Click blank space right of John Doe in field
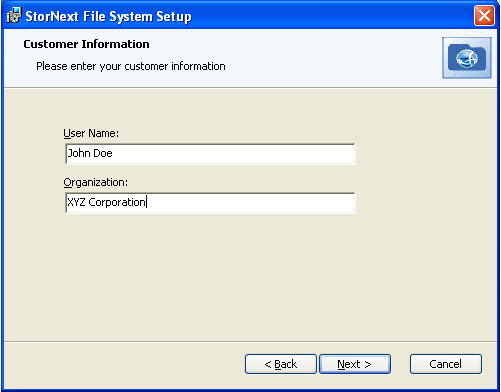The width and height of the screenshot is (501, 392). [x=233, y=154]
